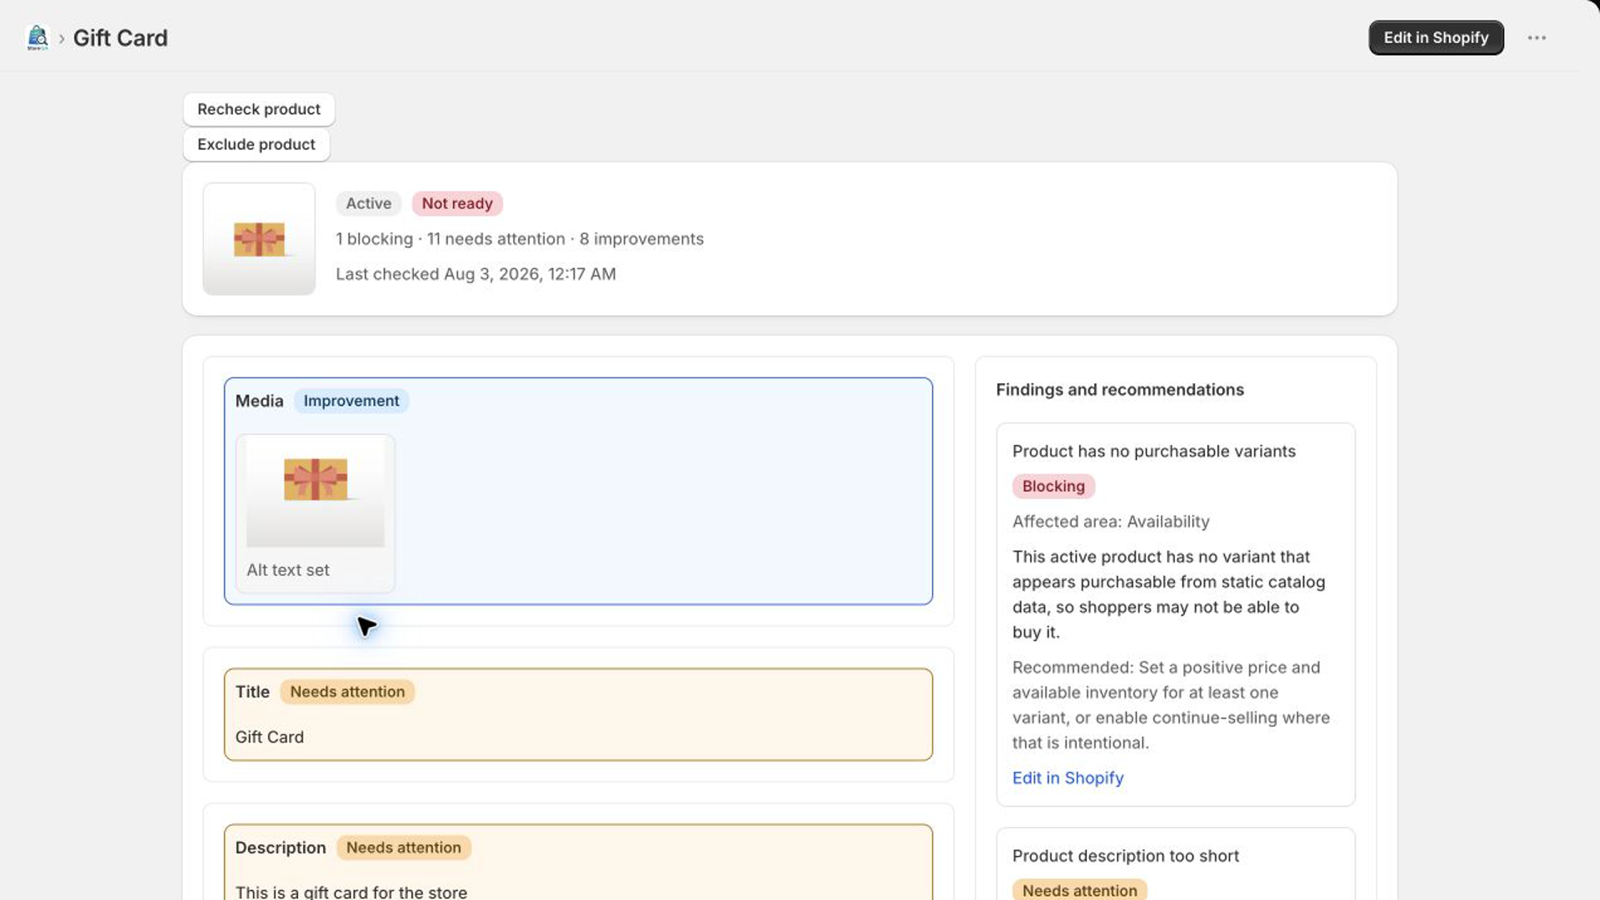Viewport: 1600px width, 900px height.
Task: Open the Edit in Shopify link in findings
Action: 1068,778
